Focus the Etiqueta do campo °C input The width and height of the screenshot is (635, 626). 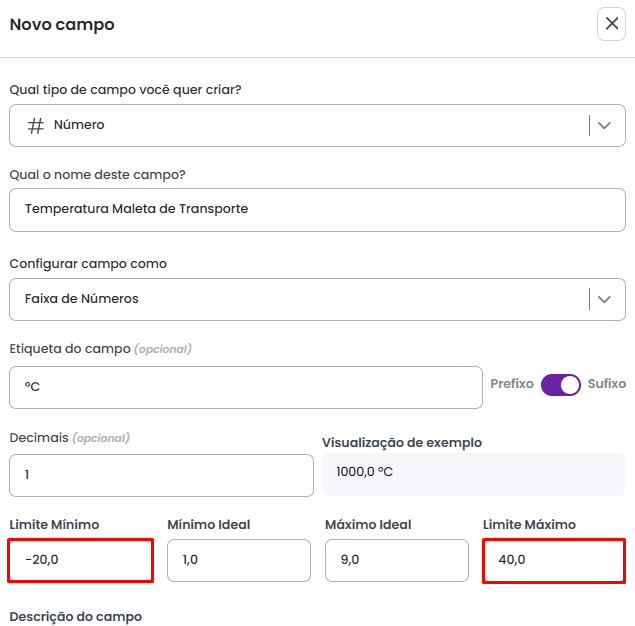point(245,387)
